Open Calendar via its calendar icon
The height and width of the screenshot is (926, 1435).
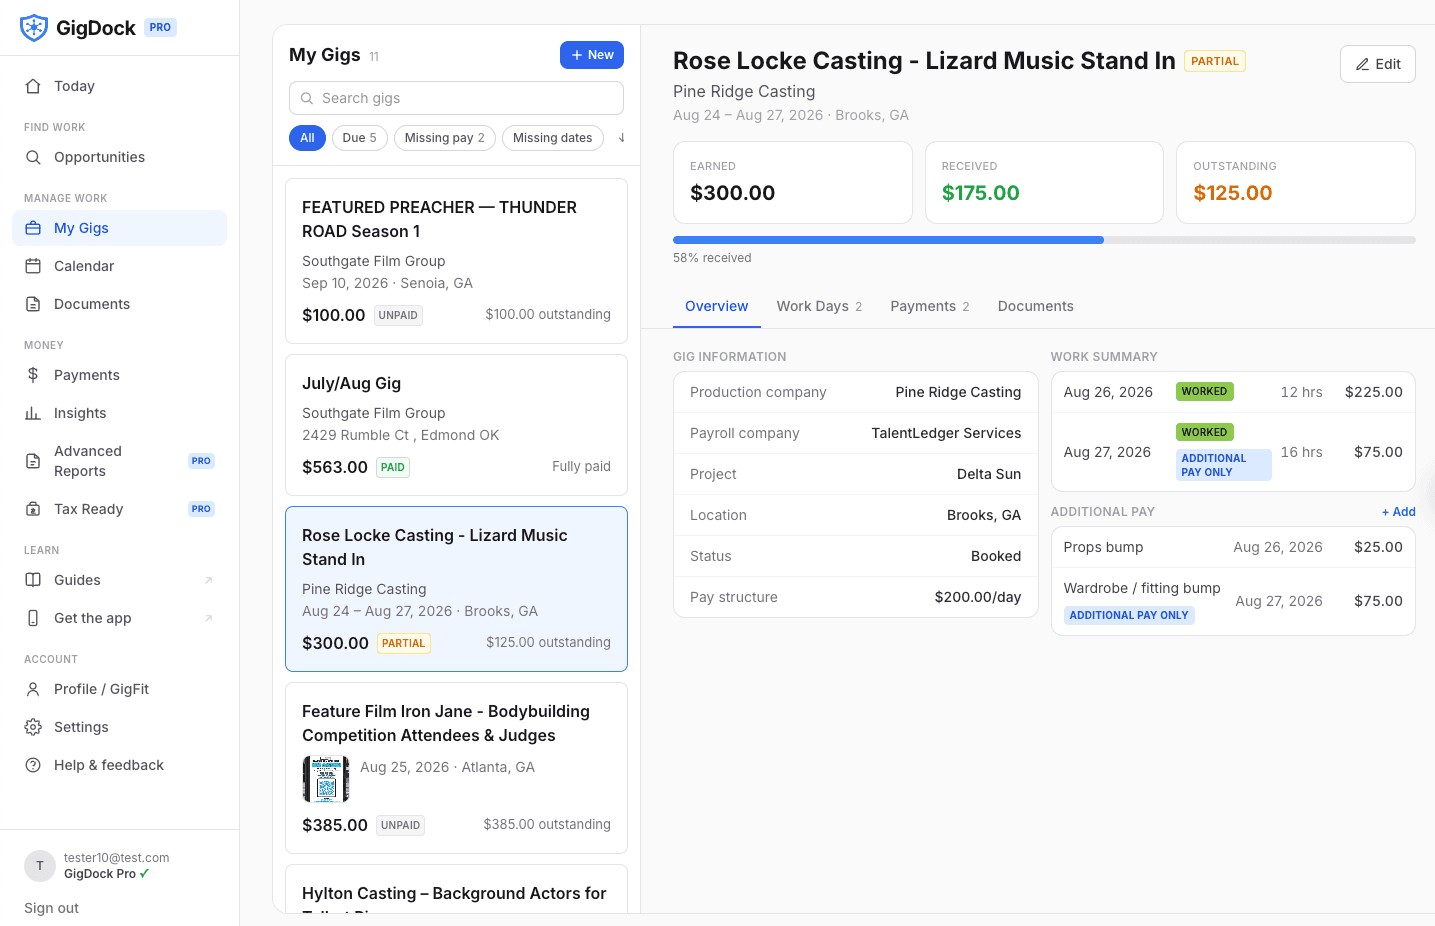(33, 266)
